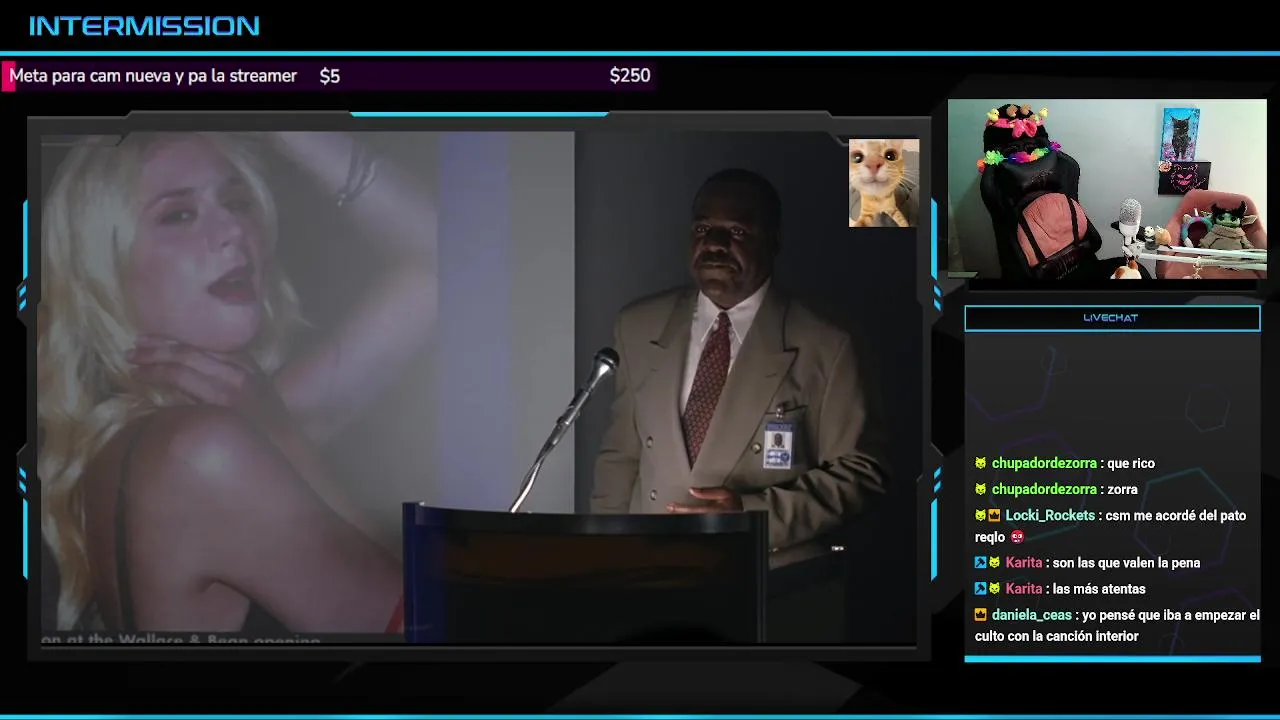Click the orange cat image in video corner
The width and height of the screenshot is (1280, 720).
coord(884,183)
